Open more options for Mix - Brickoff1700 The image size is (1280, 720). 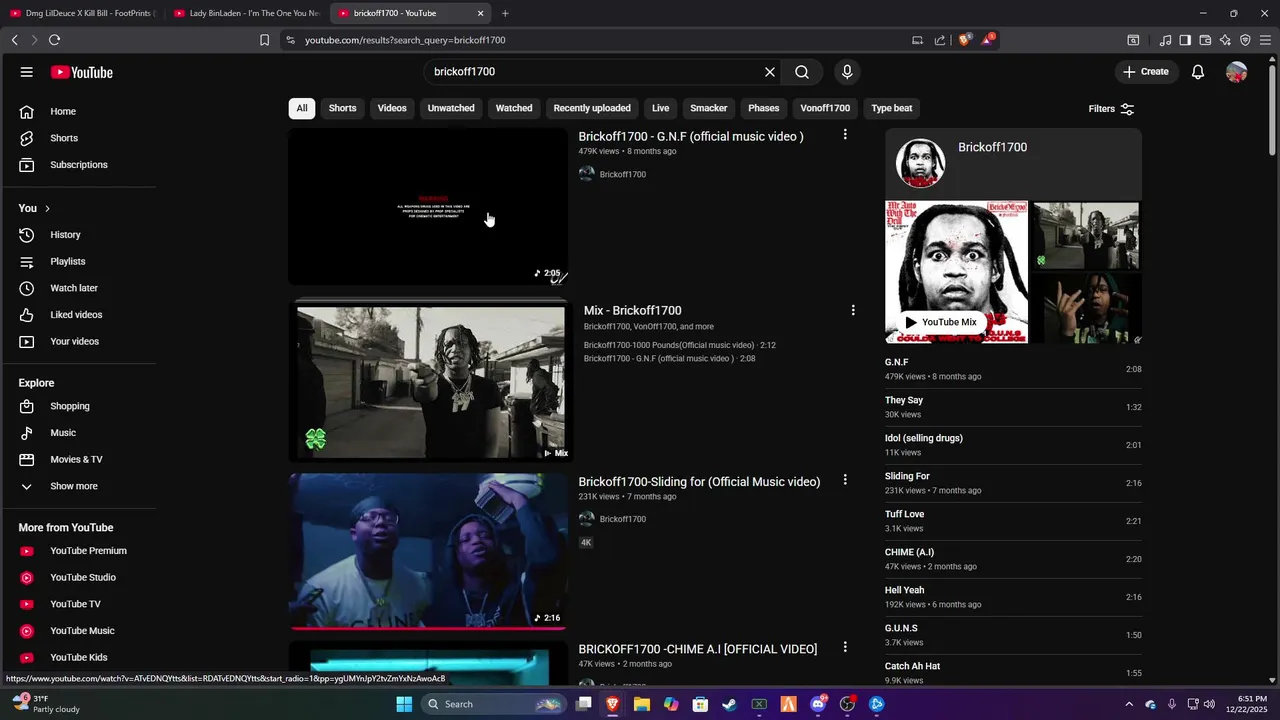click(x=853, y=310)
